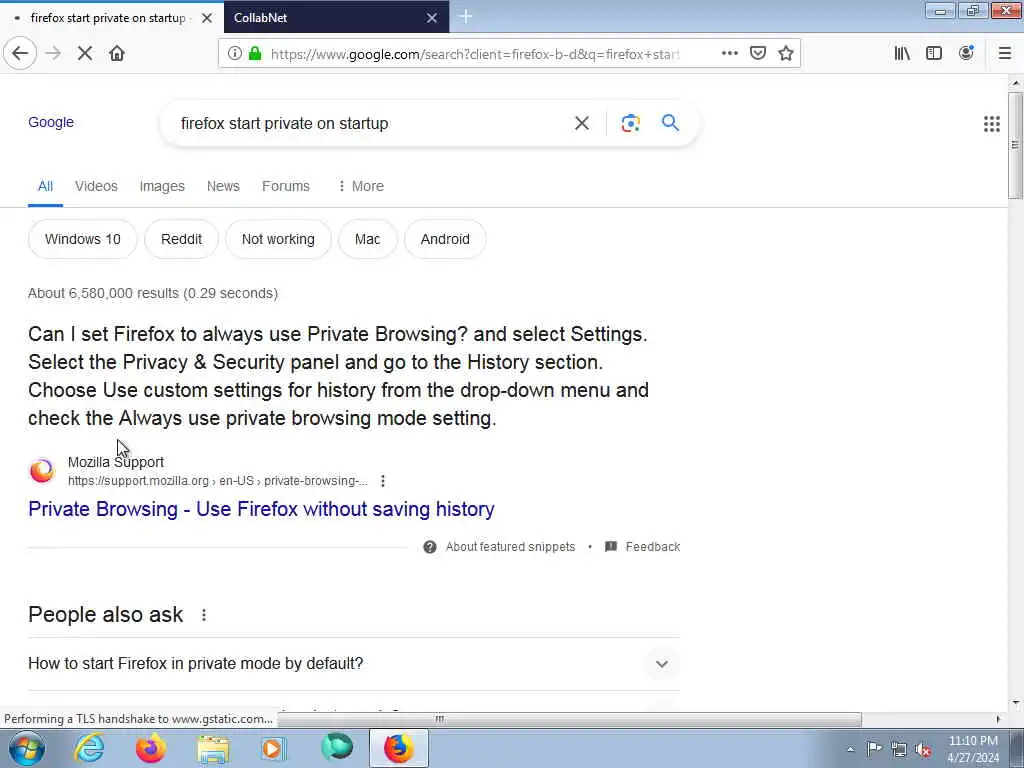
Task: Bookmark this page with the star
Action: [786, 54]
